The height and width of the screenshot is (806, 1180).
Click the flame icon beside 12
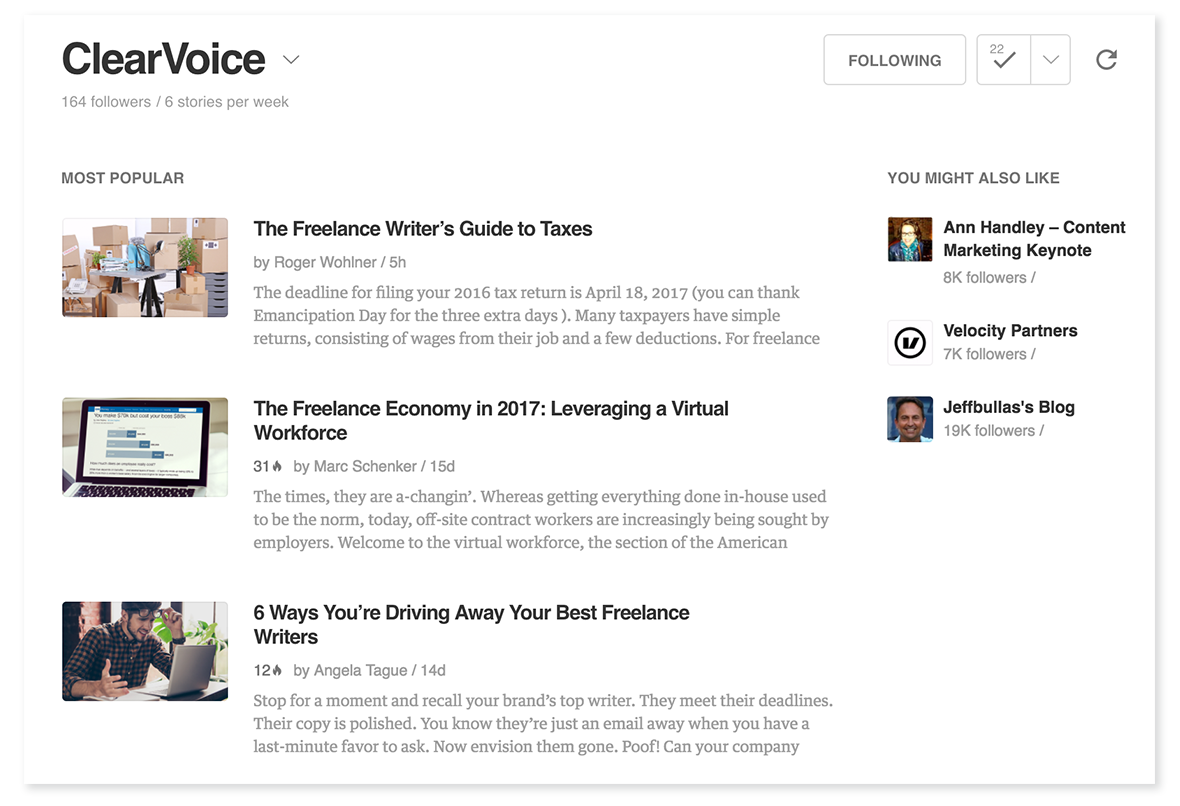(x=277, y=670)
